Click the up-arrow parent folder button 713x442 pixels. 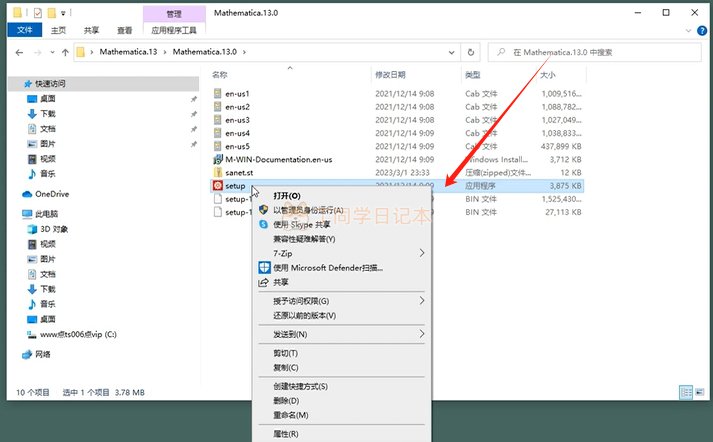(66, 50)
